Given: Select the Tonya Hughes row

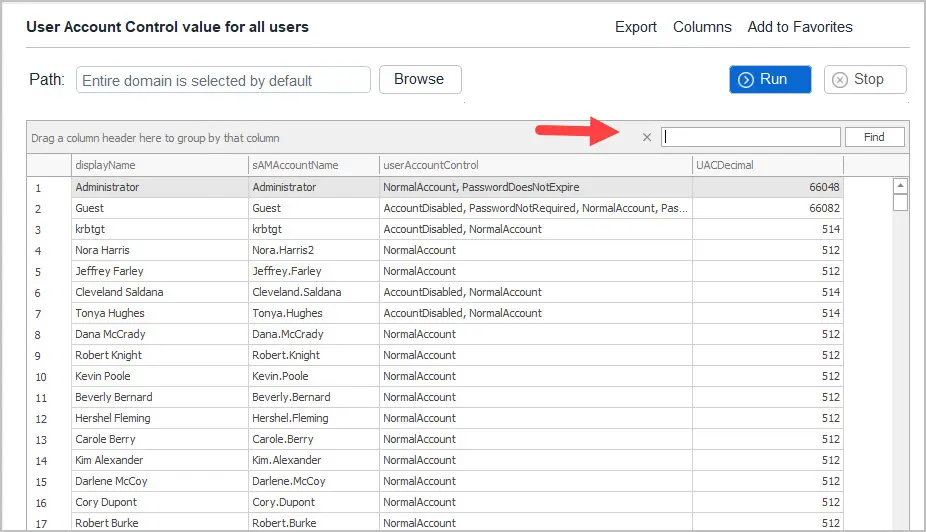Looking at the screenshot, I should pyautogui.click(x=435, y=314).
